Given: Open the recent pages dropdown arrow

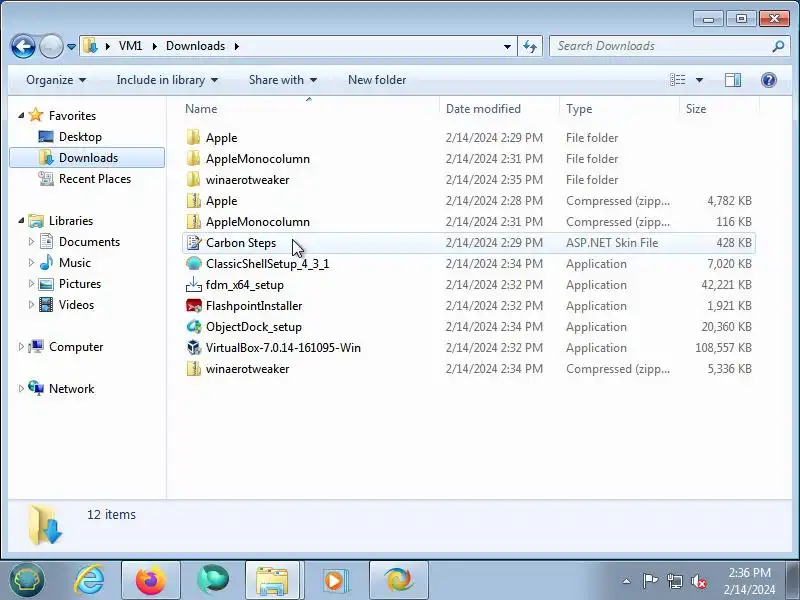Looking at the screenshot, I should coord(71,46).
